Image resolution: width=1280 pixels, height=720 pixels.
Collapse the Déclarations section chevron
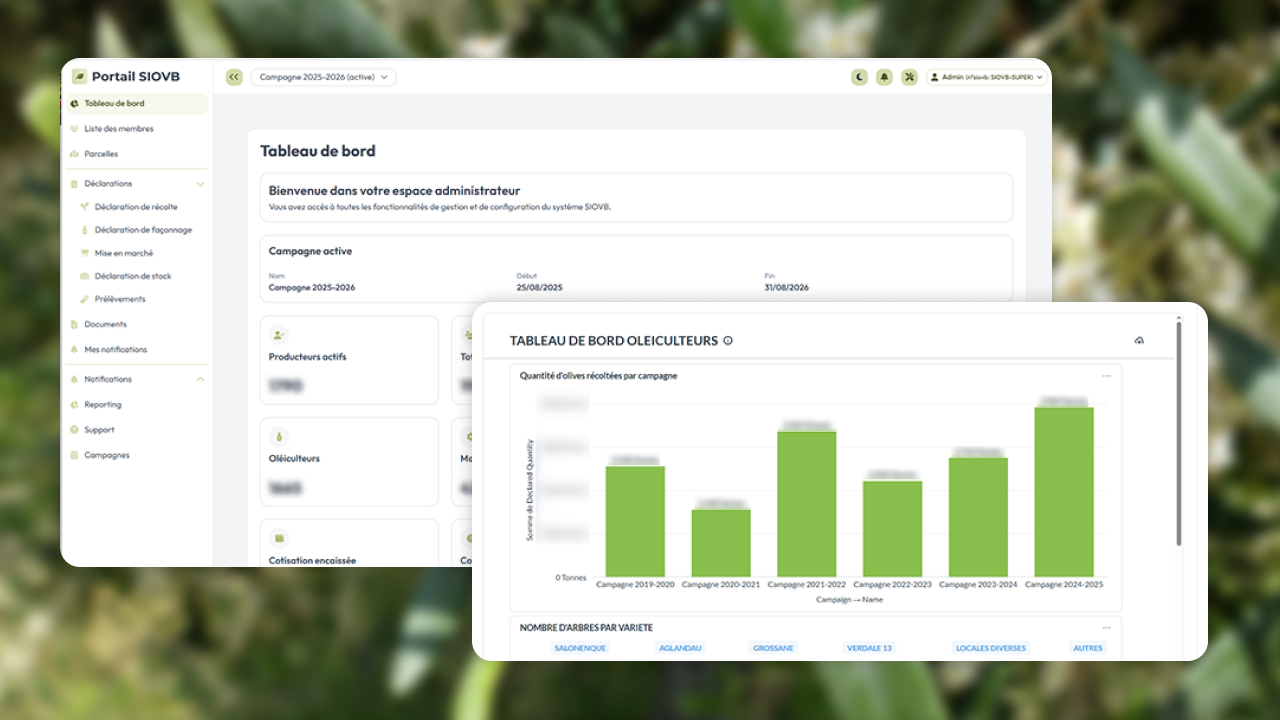200,183
